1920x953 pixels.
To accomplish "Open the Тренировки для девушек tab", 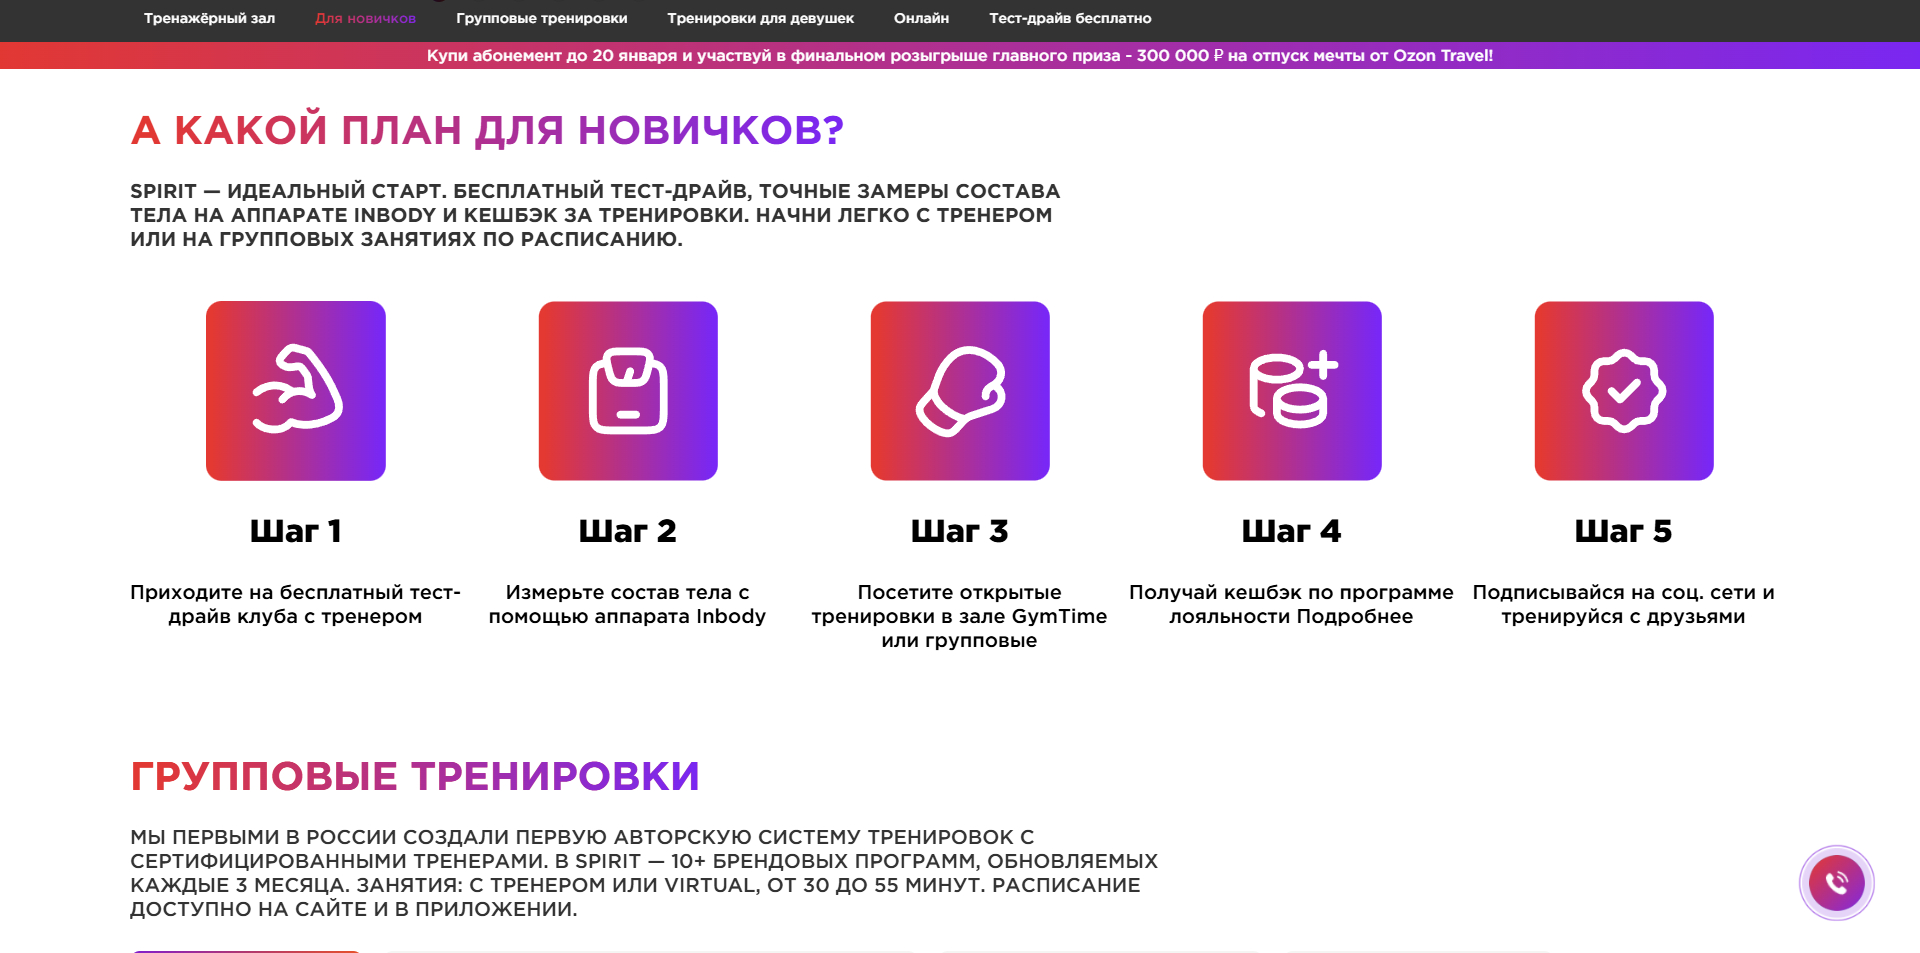I will click(x=761, y=18).
